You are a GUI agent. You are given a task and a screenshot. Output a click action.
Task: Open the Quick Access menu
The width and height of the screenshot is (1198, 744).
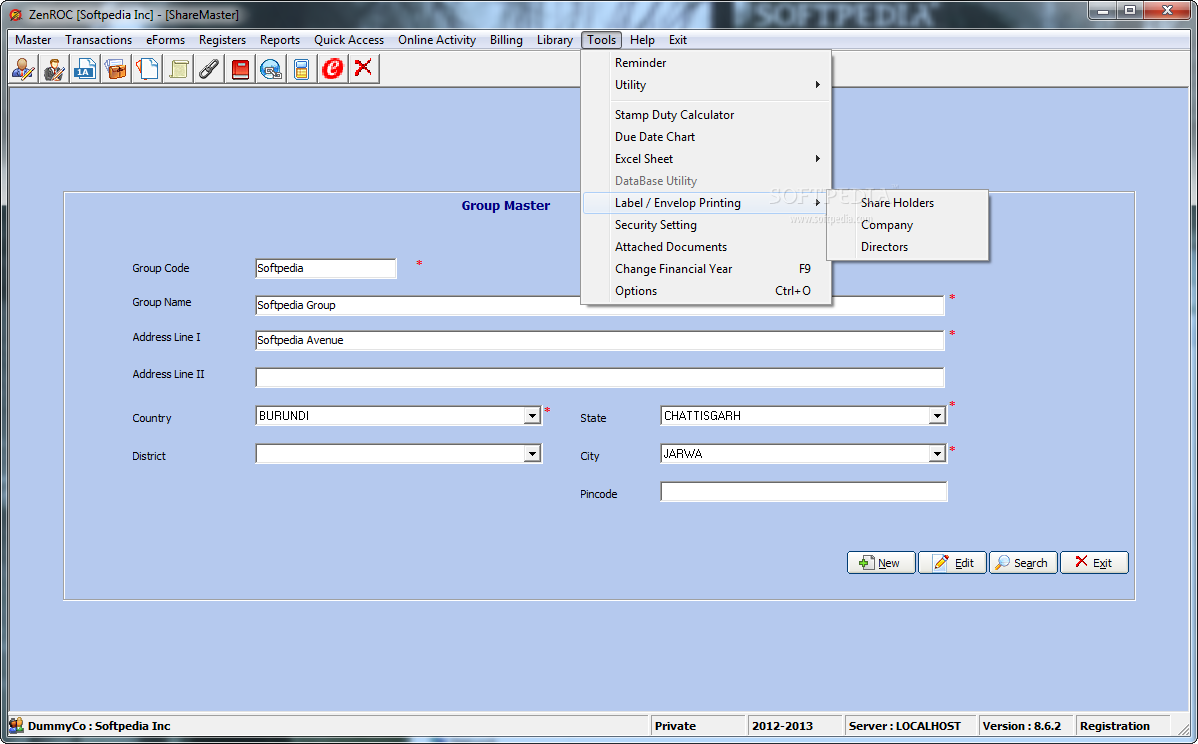349,40
